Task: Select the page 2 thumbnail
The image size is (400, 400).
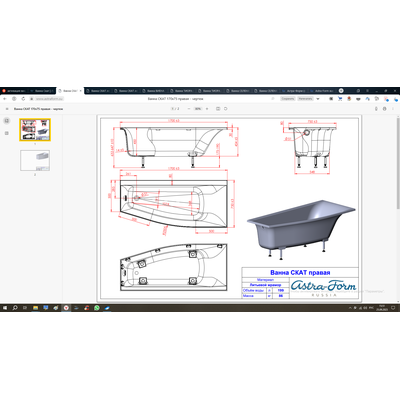Action: [35, 160]
